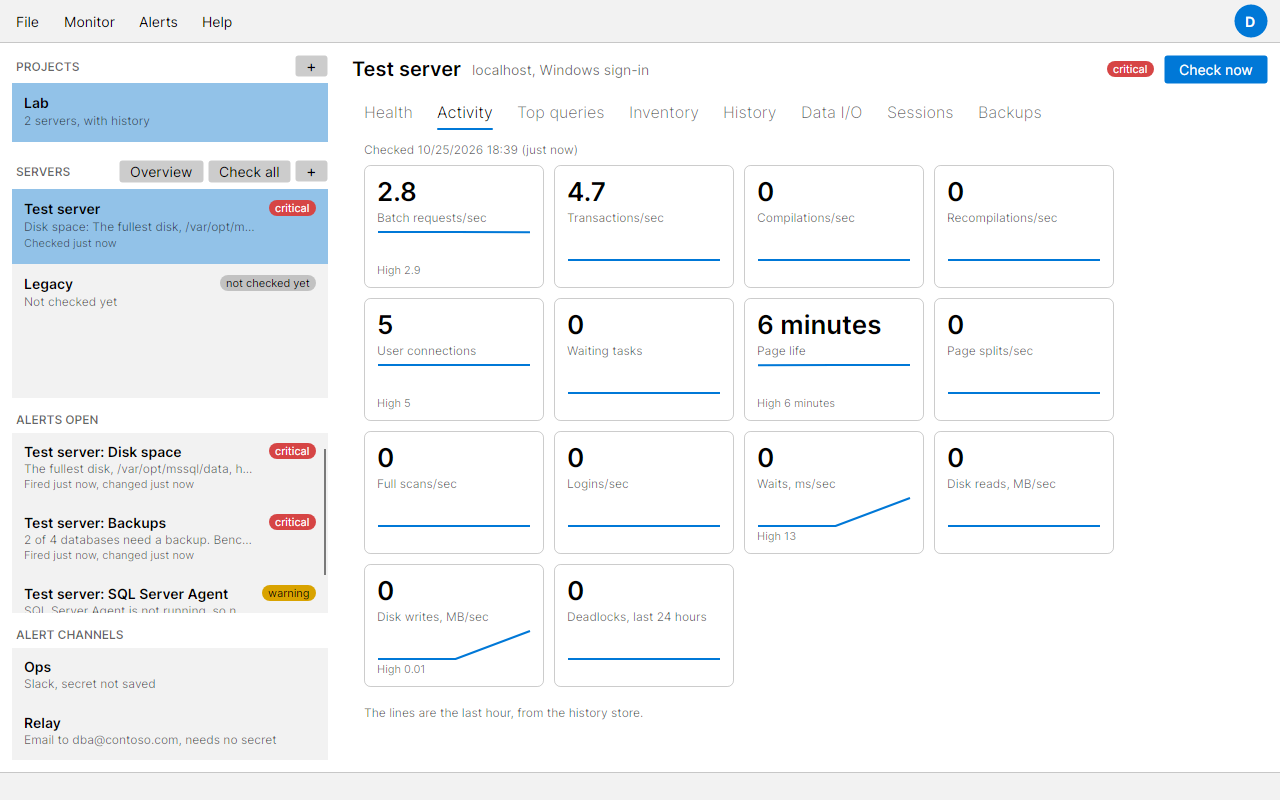This screenshot has width=1280, height=800.
Task: Select Test server in servers list
Action: pos(170,226)
